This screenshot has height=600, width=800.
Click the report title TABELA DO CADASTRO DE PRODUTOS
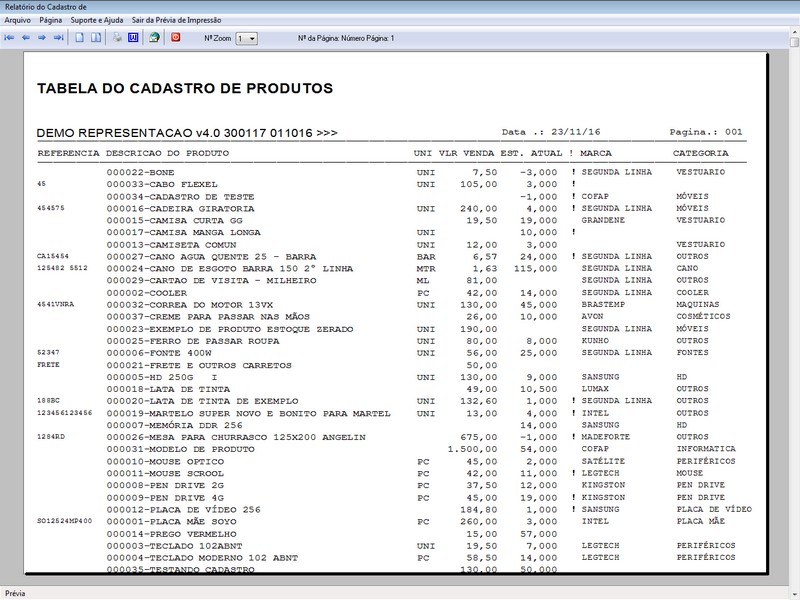[185, 88]
